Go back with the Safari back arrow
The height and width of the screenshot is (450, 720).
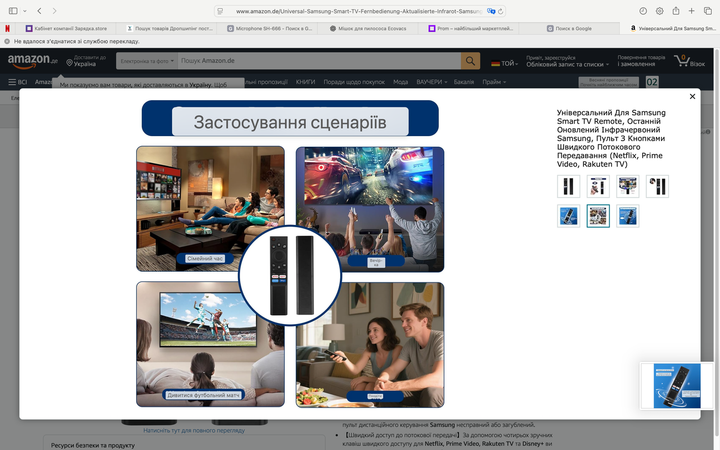pos(39,11)
